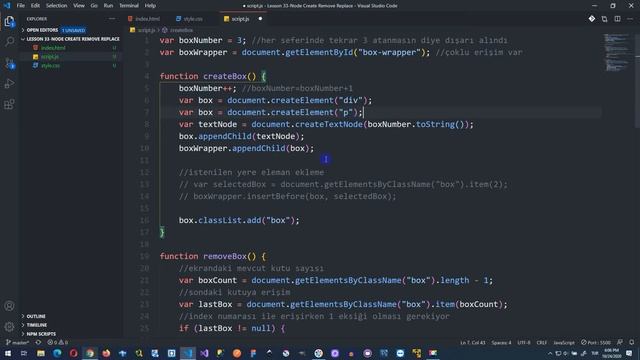Viewport: 640px width, 360px height.
Task: Click the Ln 7, Col 43 cursor position
Action: point(473,342)
